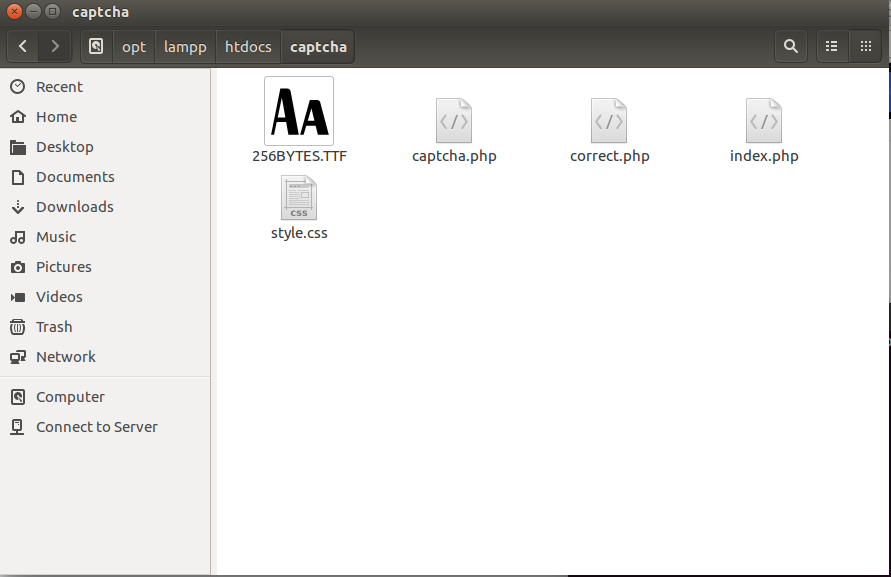Click the Computer drive icon in sidebar
This screenshot has width=891, height=577.
click(18, 397)
